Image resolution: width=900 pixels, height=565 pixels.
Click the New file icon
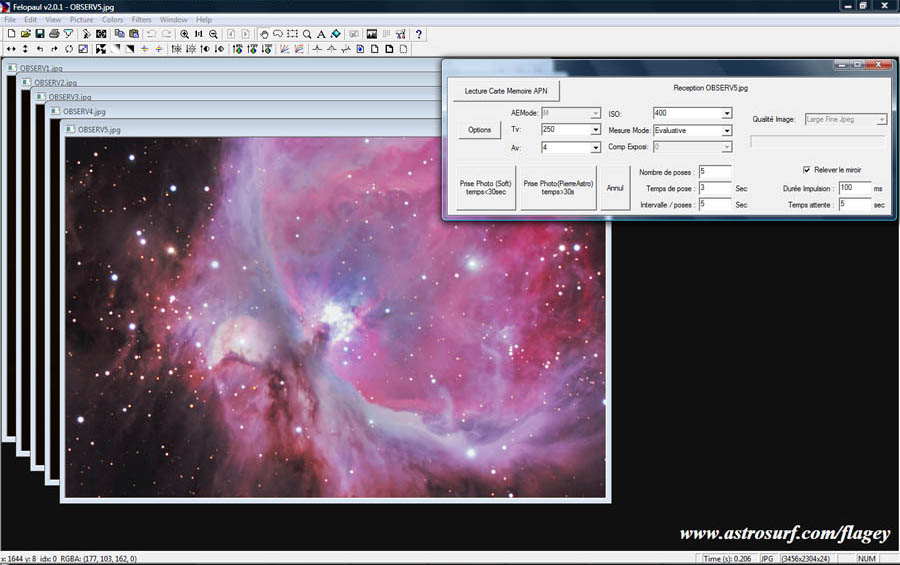click(11, 34)
